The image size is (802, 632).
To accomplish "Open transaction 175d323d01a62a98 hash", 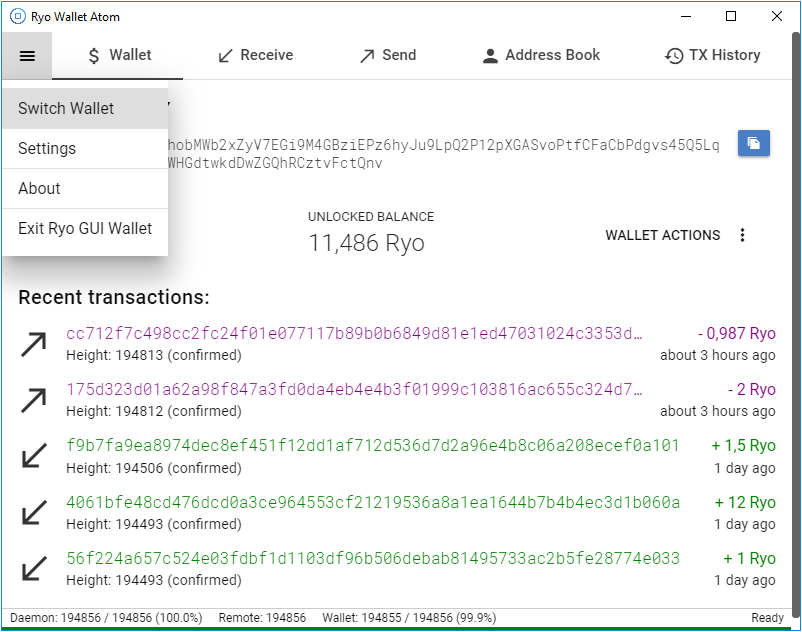I will click(354, 390).
